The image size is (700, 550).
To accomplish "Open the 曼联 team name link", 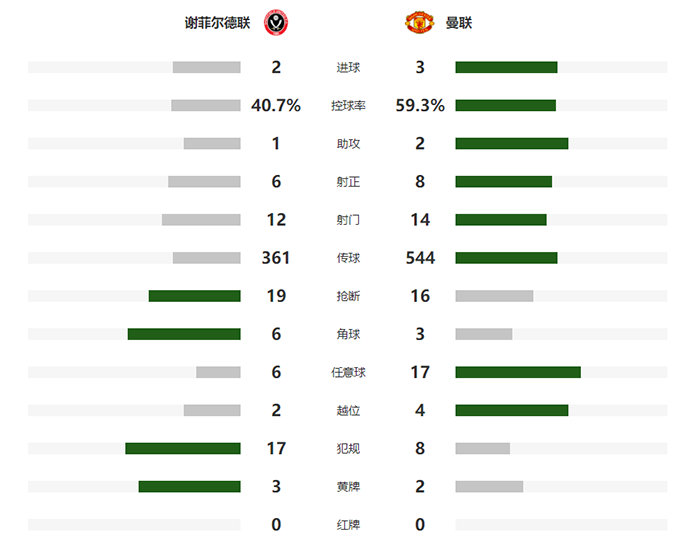I will (x=459, y=22).
